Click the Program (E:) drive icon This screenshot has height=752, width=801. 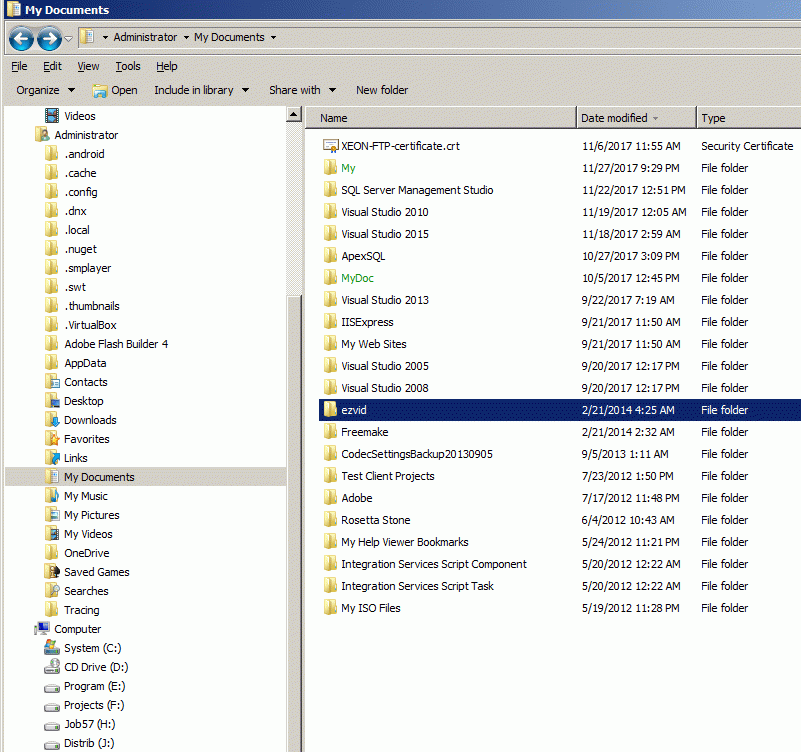point(52,687)
